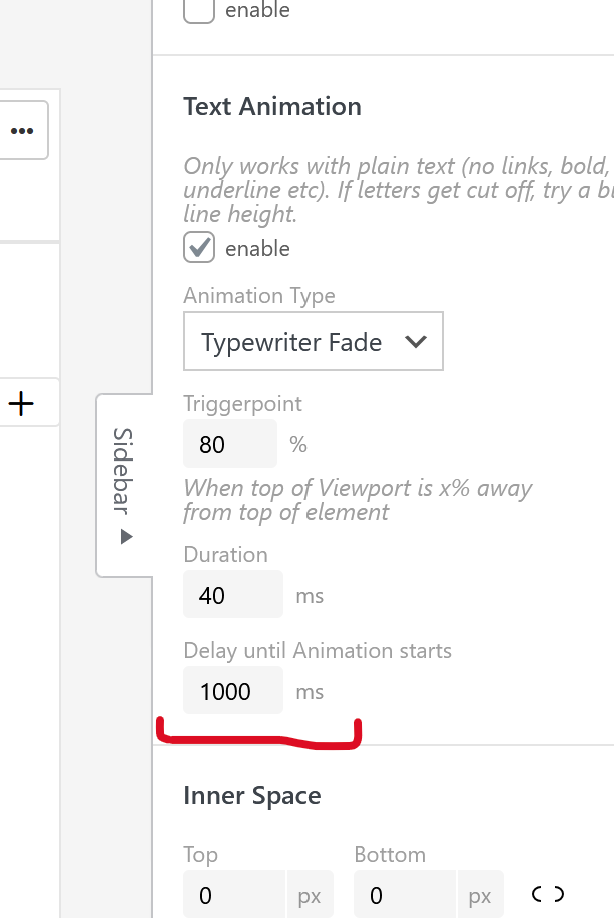Screen dimensions: 614x918
Task: Focus the Triggerpoint field showing 80
Action: [229, 444]
